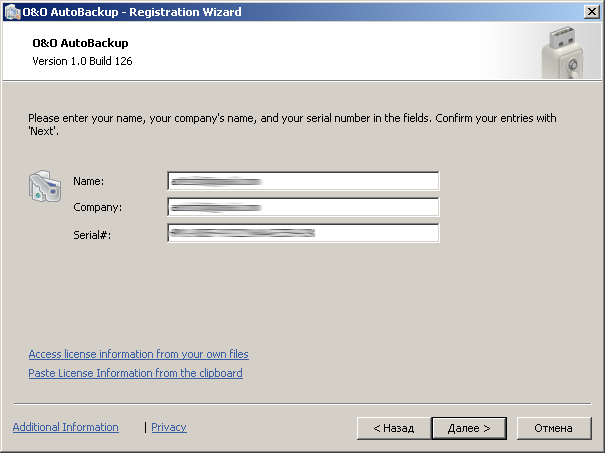Open the Additional Information link
Screen dimensions: 605x453
point(65,427)
